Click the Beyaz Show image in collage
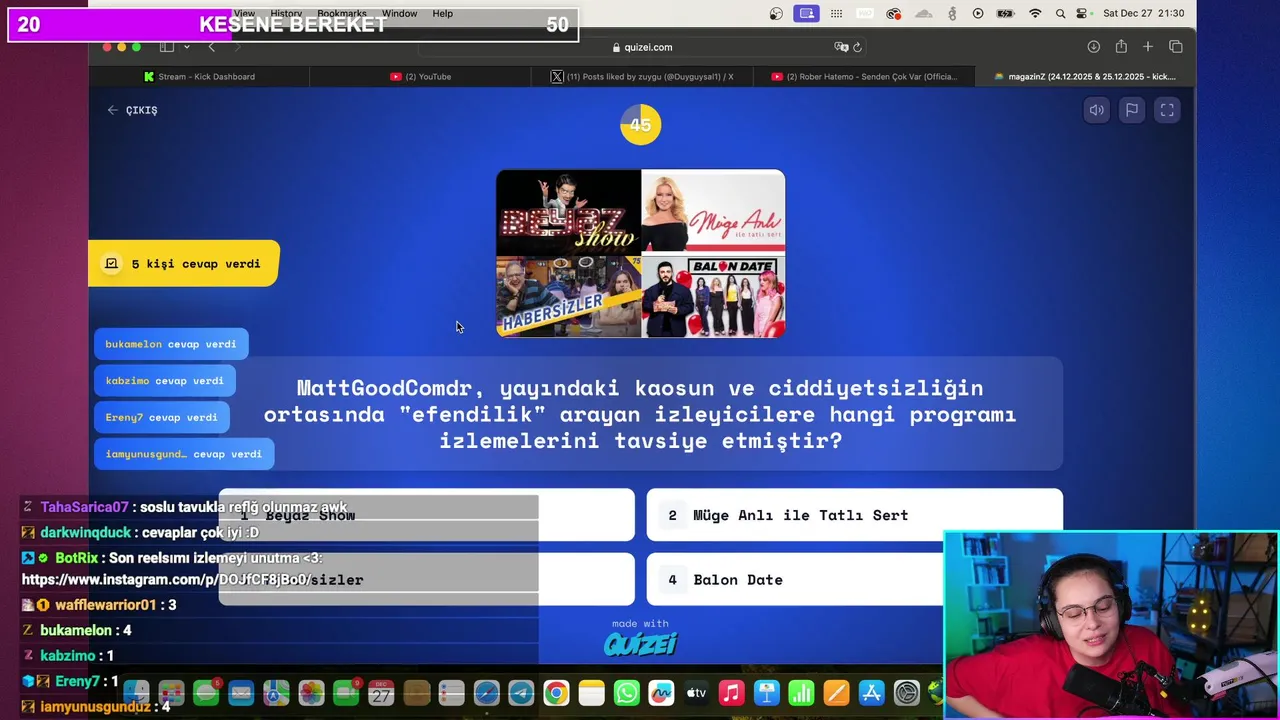1280x720 pixels. (x=569, y=212)
